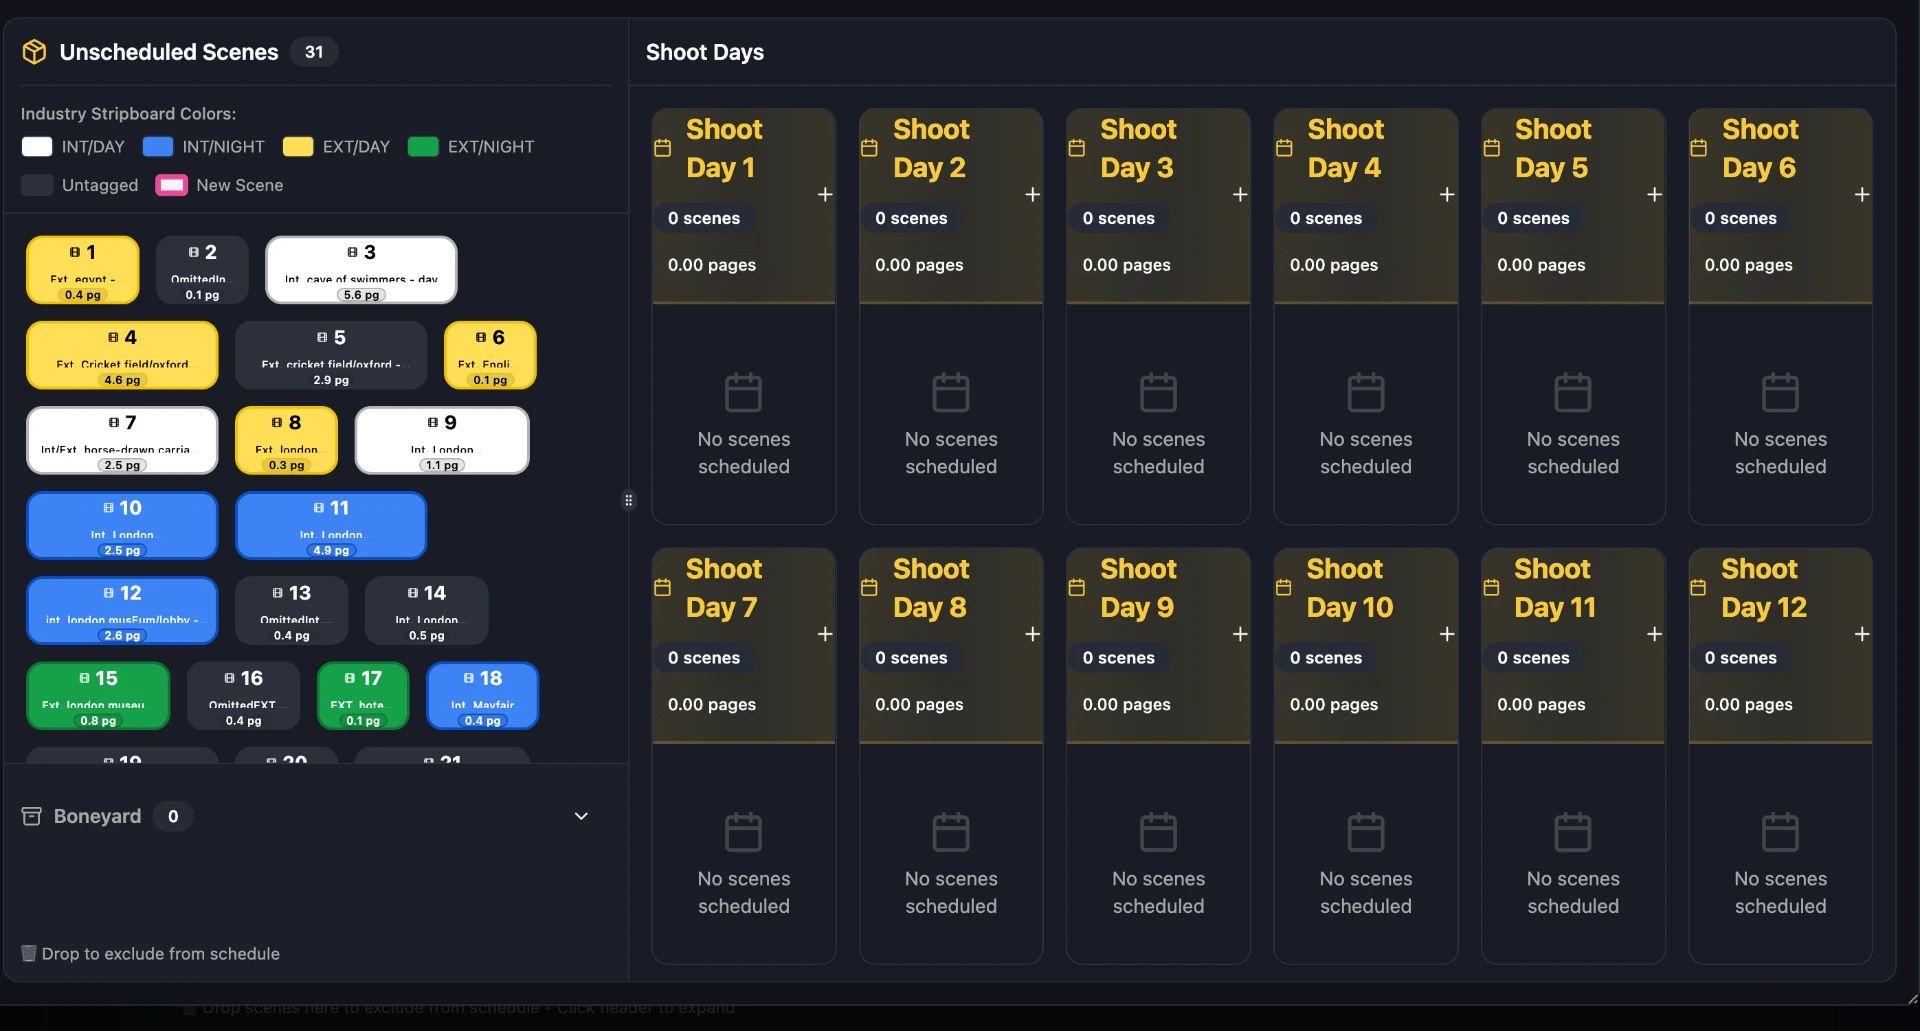This screenshot has height=1031, width=1920.
Task: Add a scene to Shoot Day 10
Action: point(1447,634)
